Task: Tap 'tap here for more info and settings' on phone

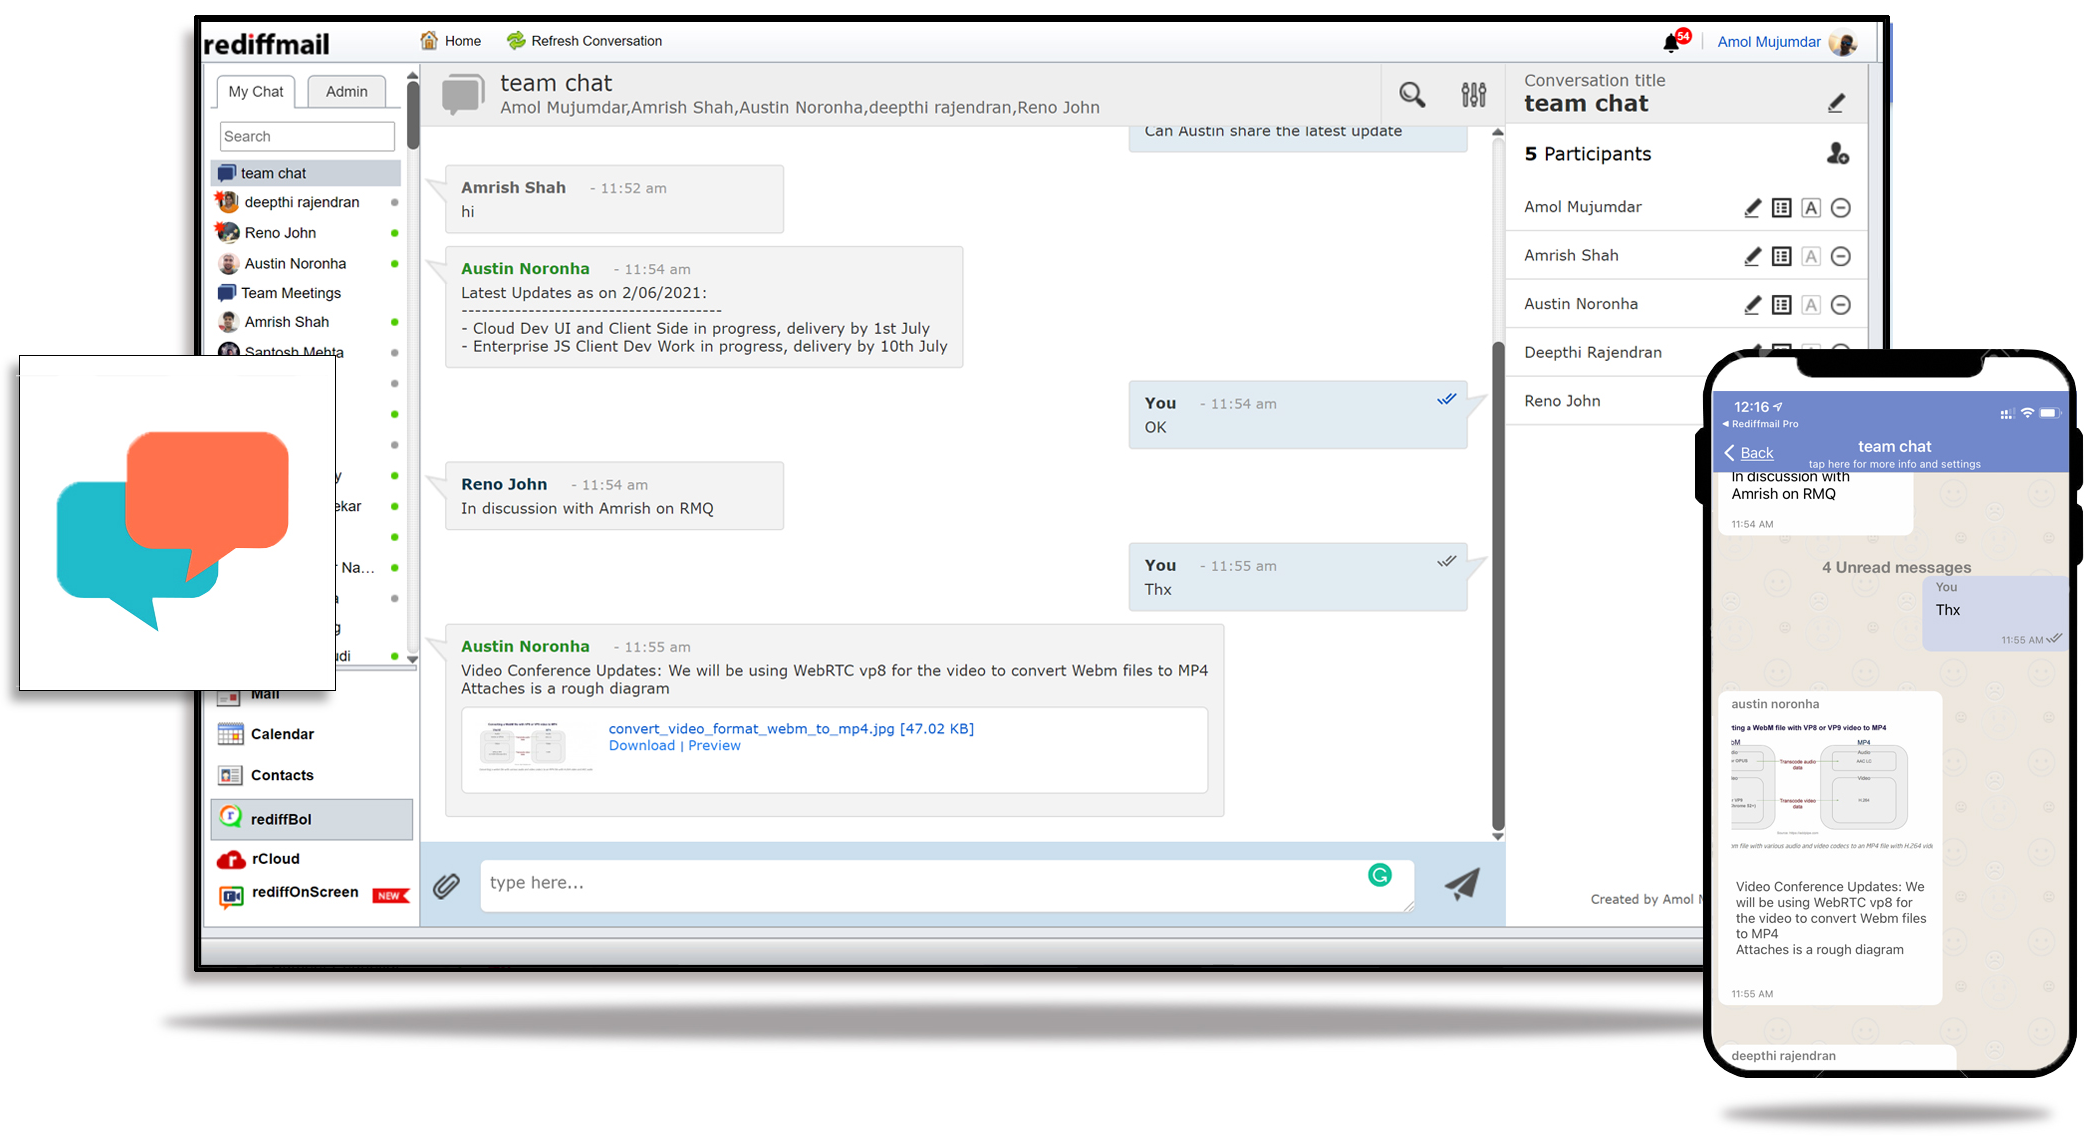Action: click(x=1893, y=464)
